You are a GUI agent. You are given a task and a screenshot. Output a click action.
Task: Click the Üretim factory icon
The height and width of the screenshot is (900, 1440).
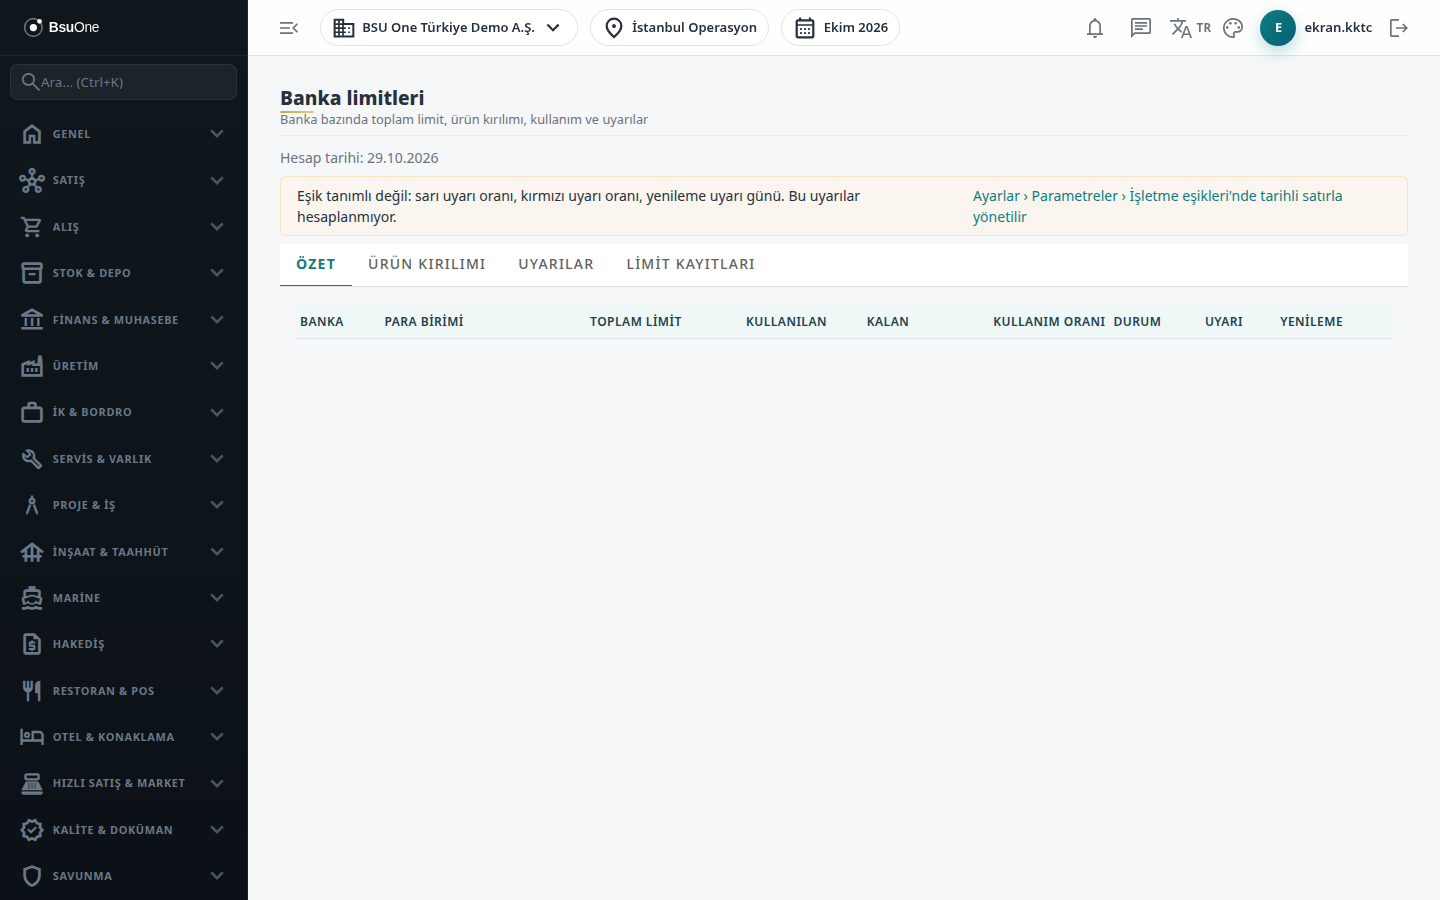point(32,366)
